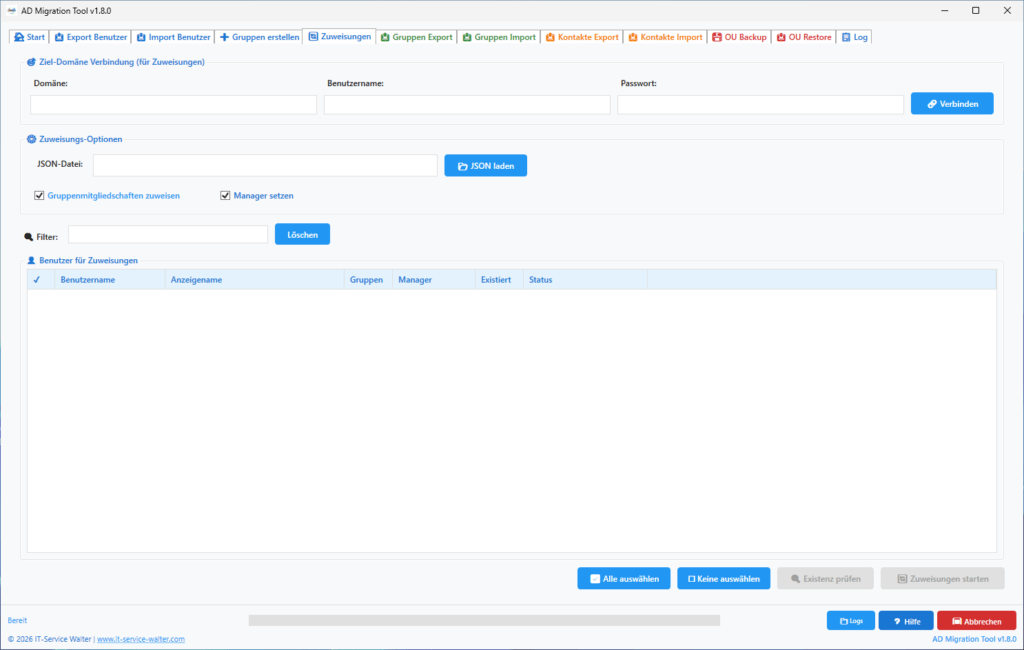The height and width of the screenshot is (650, 1024).
Task: Open the Gruppen Export tab
Action: (x=417, y=37)
